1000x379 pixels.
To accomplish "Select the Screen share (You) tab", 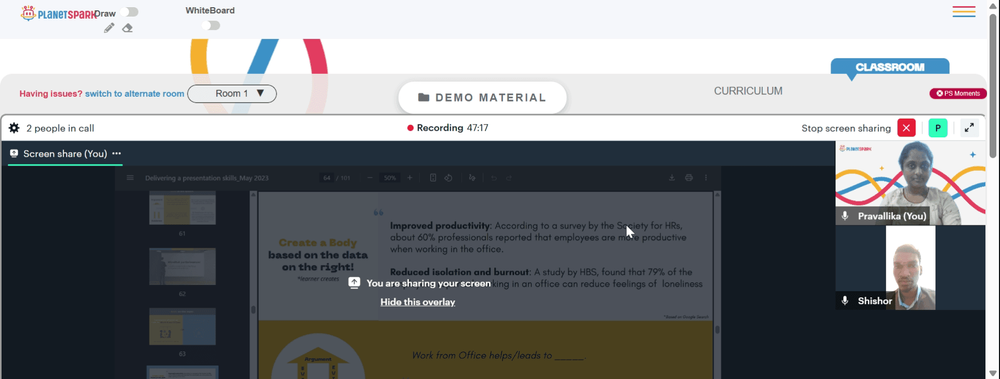I will [x=65, y=154].
